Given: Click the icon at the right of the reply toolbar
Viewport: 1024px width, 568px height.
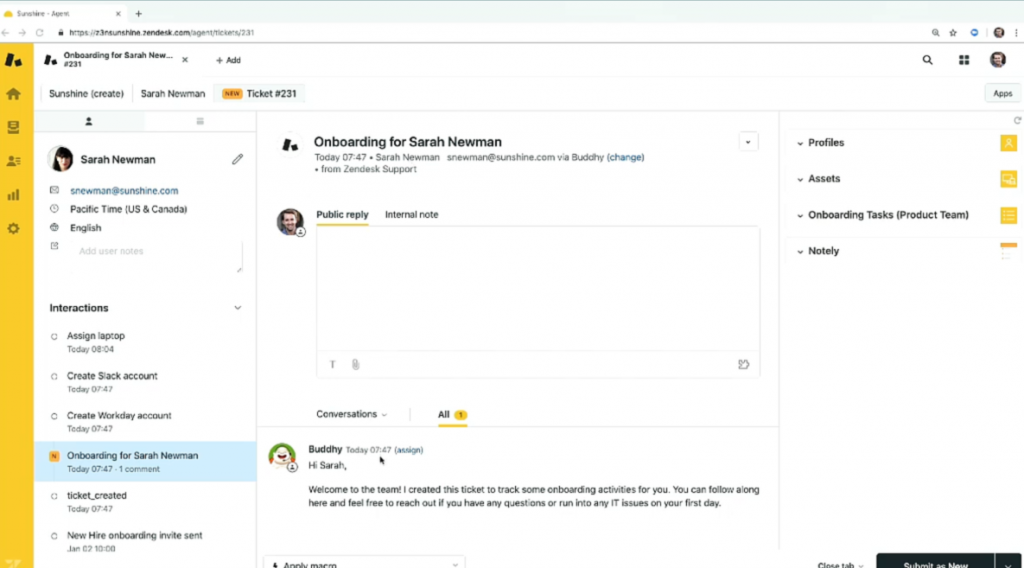Looking at the screenshot, I should tap(744, 364).
